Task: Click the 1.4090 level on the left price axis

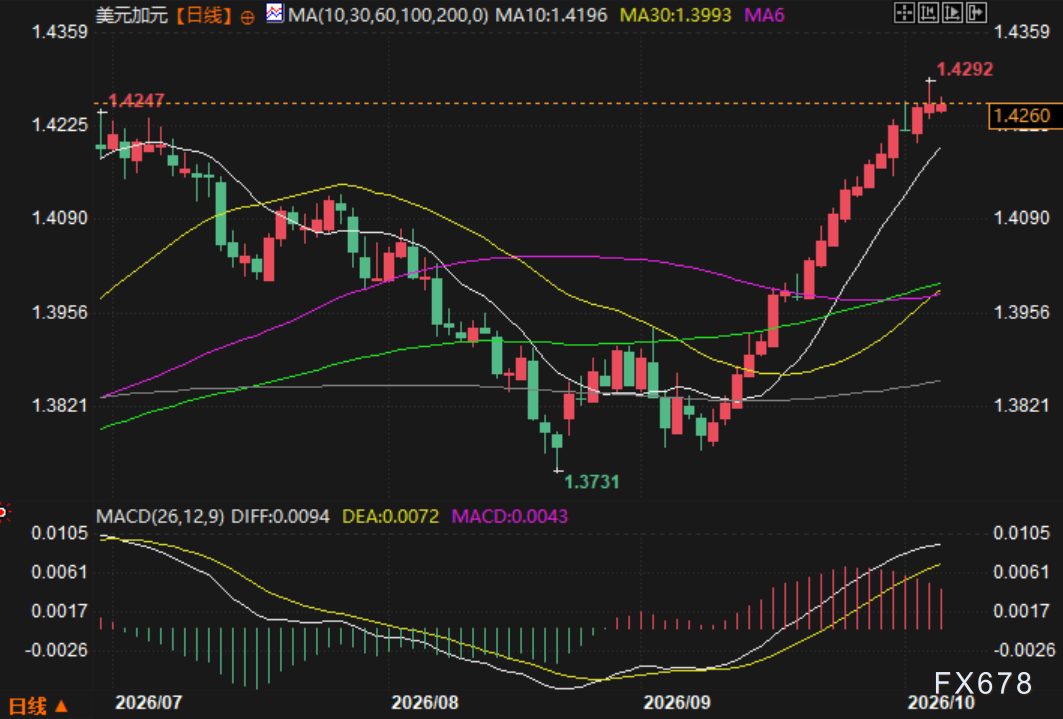Action: [x=60, y=218]
